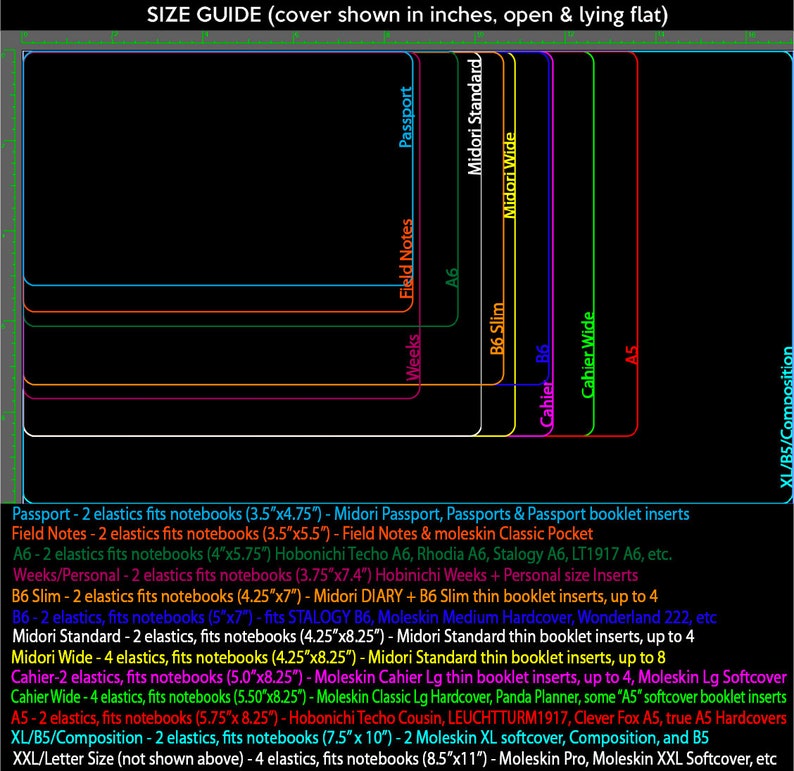The height and width of the screenshot is (771, 794).
Task: Click the vertical blue 'B6' label in the diagram
Action: (542, 353)
